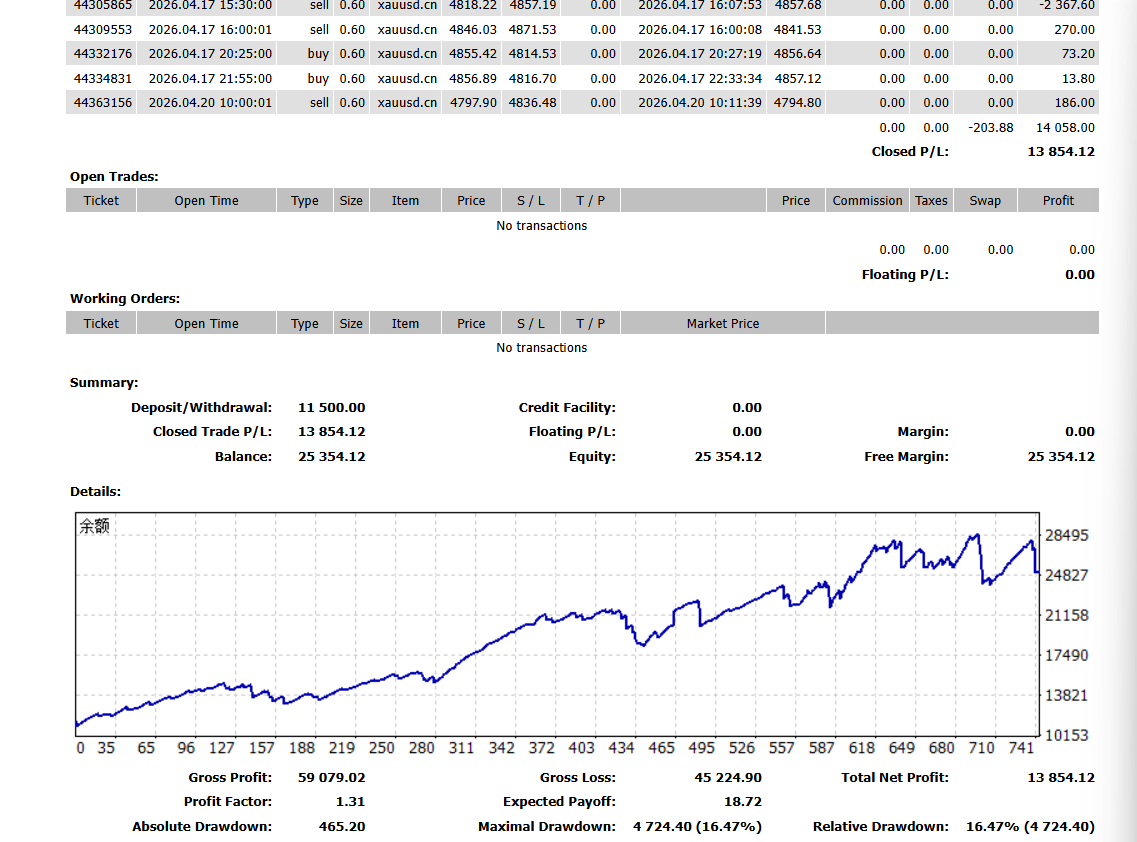This screenshot has width=1137, height=842.
Task: Click the Credit Facility label
Action: tap(567, 408)
